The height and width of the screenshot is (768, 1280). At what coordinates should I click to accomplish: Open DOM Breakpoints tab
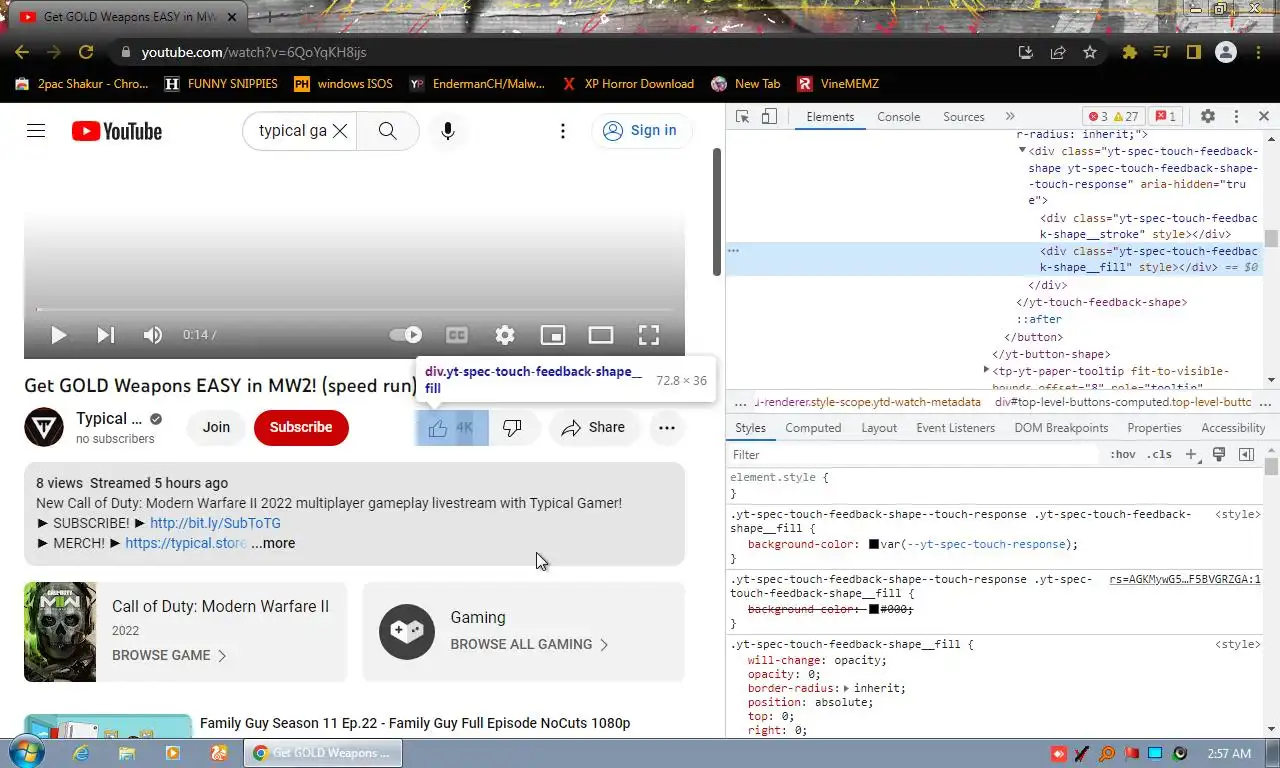point(1061,428)
